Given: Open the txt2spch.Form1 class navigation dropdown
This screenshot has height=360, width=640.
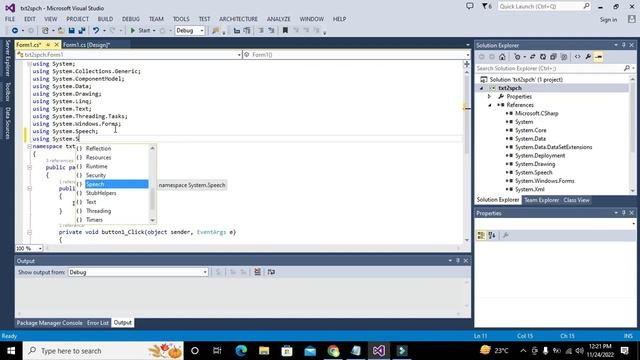Looking at the screenshot, I should pyautogui.click(x=129, y=55).
